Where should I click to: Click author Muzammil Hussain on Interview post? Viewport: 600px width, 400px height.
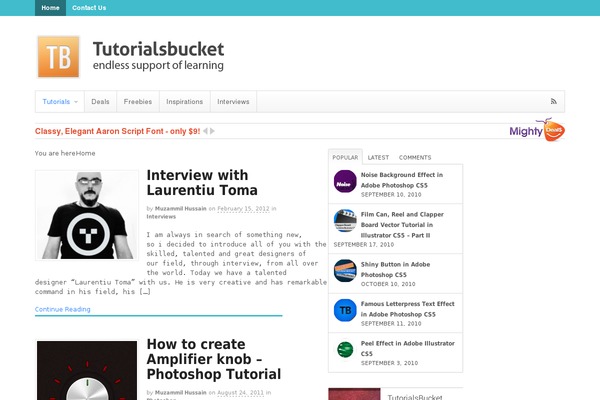click(180, 209)
